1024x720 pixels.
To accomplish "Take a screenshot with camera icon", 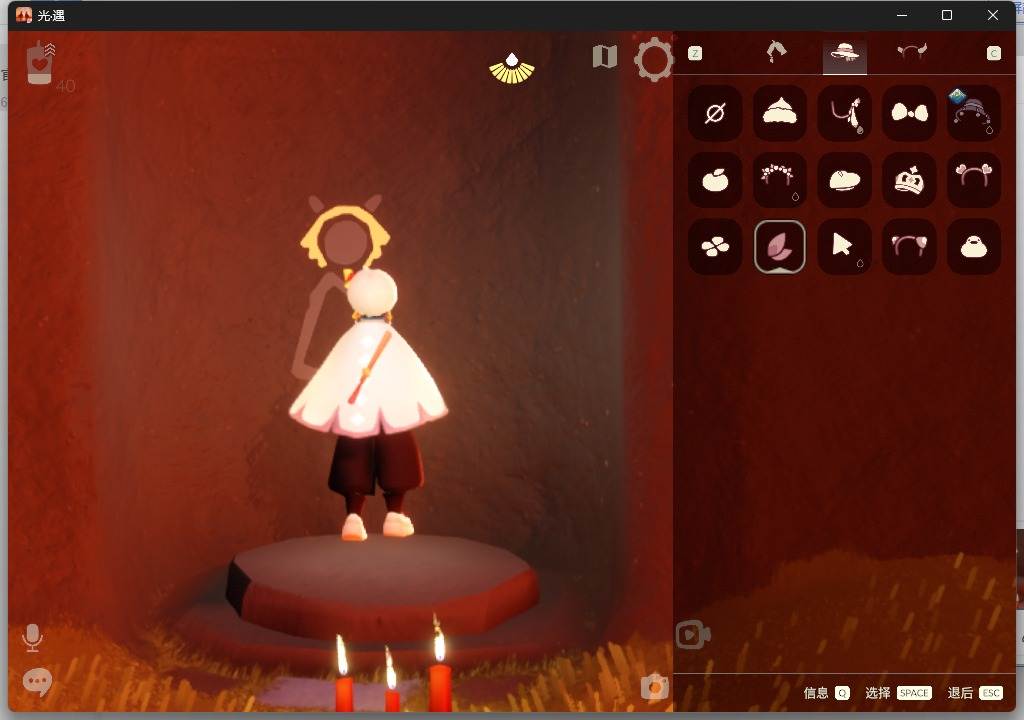I will [654, 687].
